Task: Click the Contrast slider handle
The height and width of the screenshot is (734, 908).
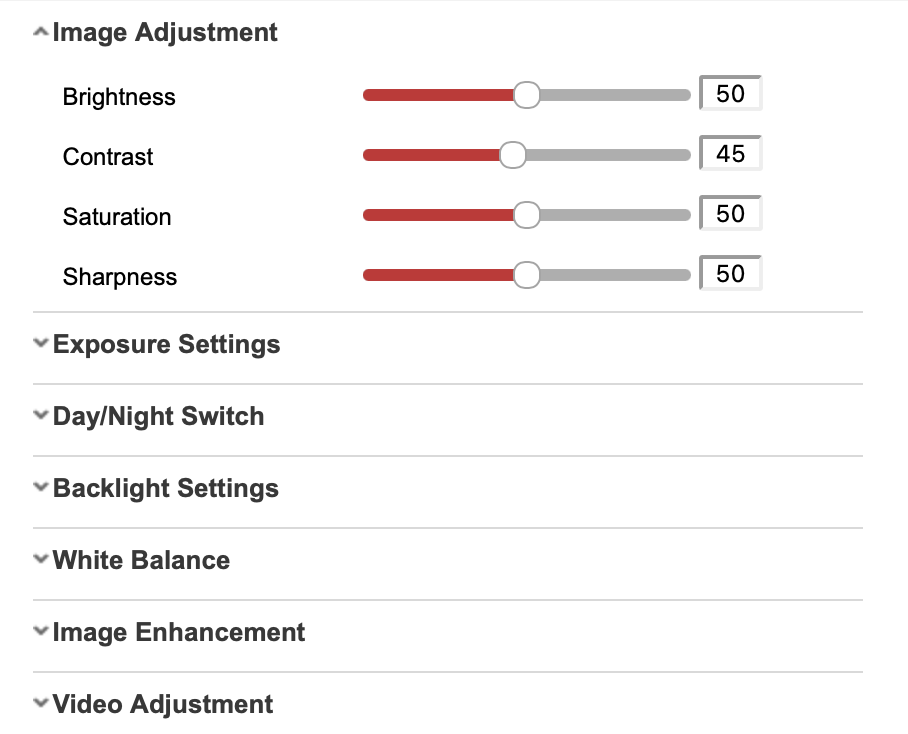Action: point(512,155)
